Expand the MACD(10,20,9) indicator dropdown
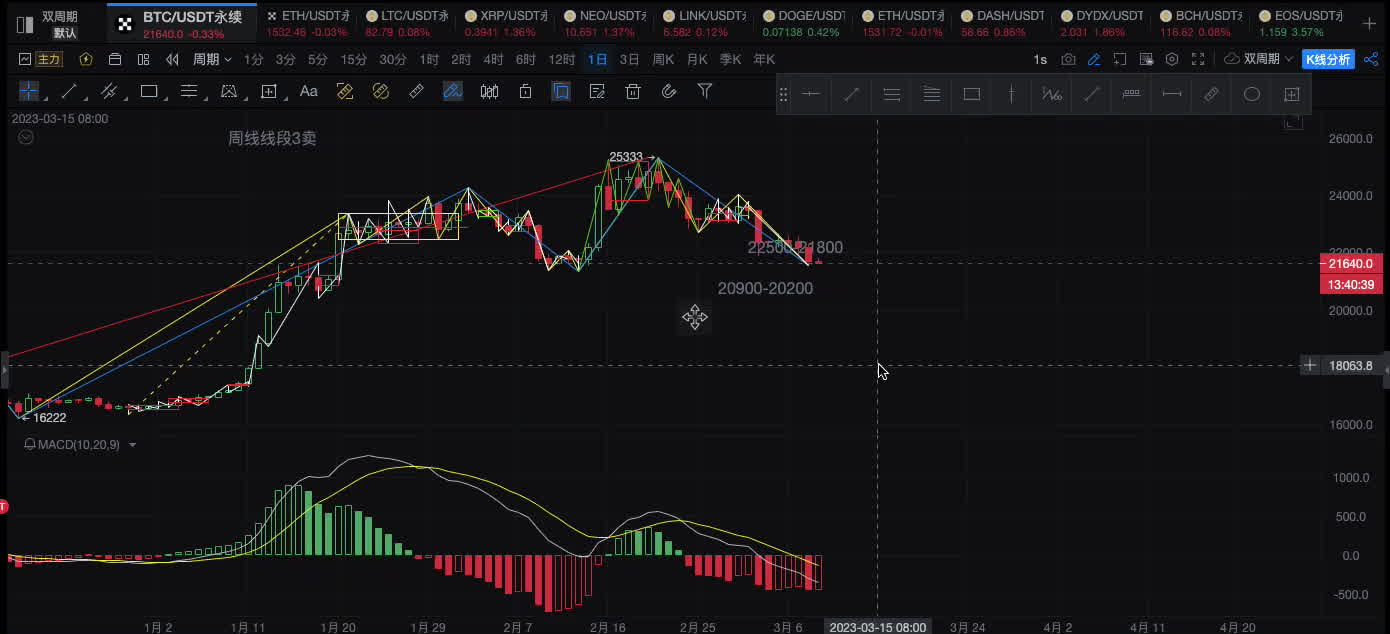Viewport: 1390px width, 634px height. click(x=132, y=445)
